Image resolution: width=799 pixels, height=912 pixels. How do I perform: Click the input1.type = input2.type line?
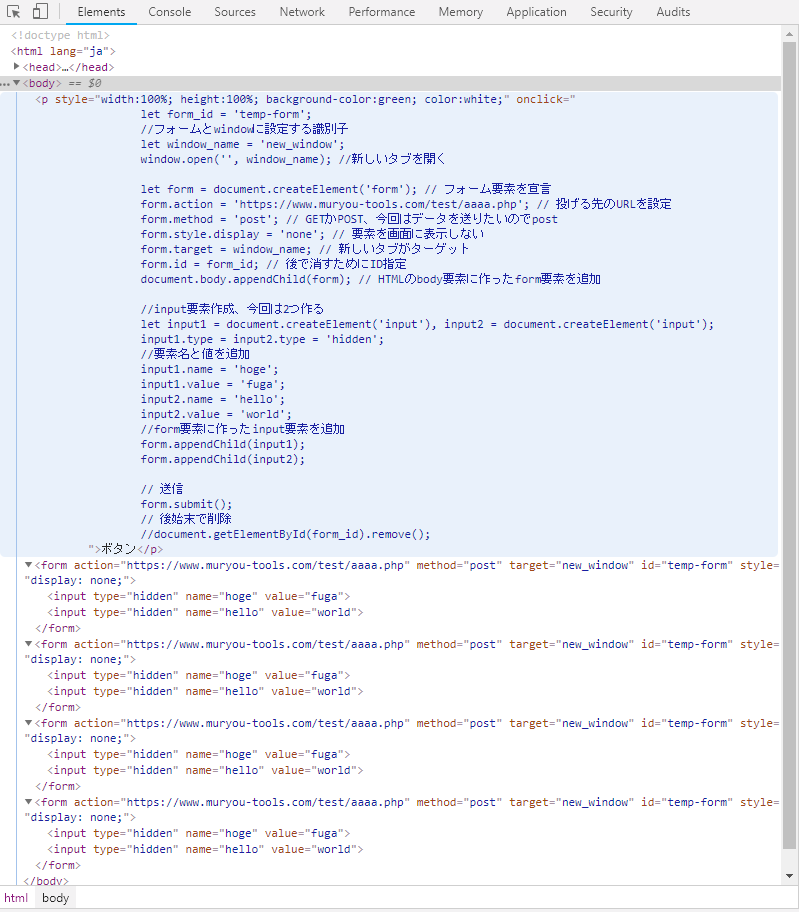262,339
